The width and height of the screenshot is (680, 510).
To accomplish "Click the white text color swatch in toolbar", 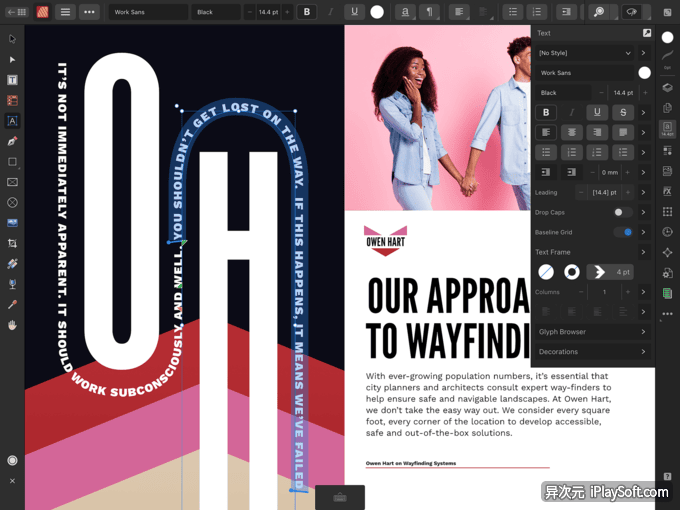I will coord(377,12).
